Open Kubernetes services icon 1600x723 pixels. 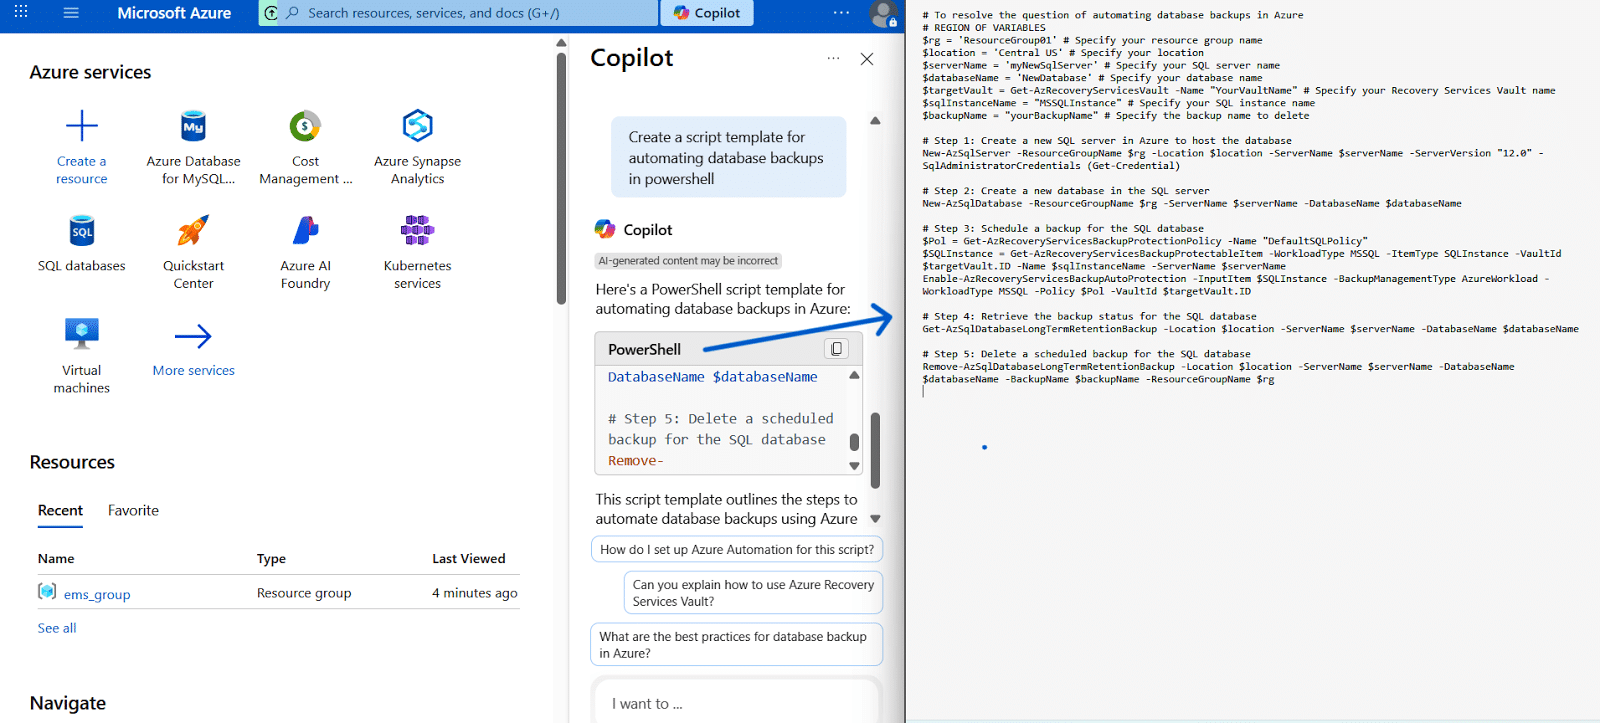tap(417, 231)
